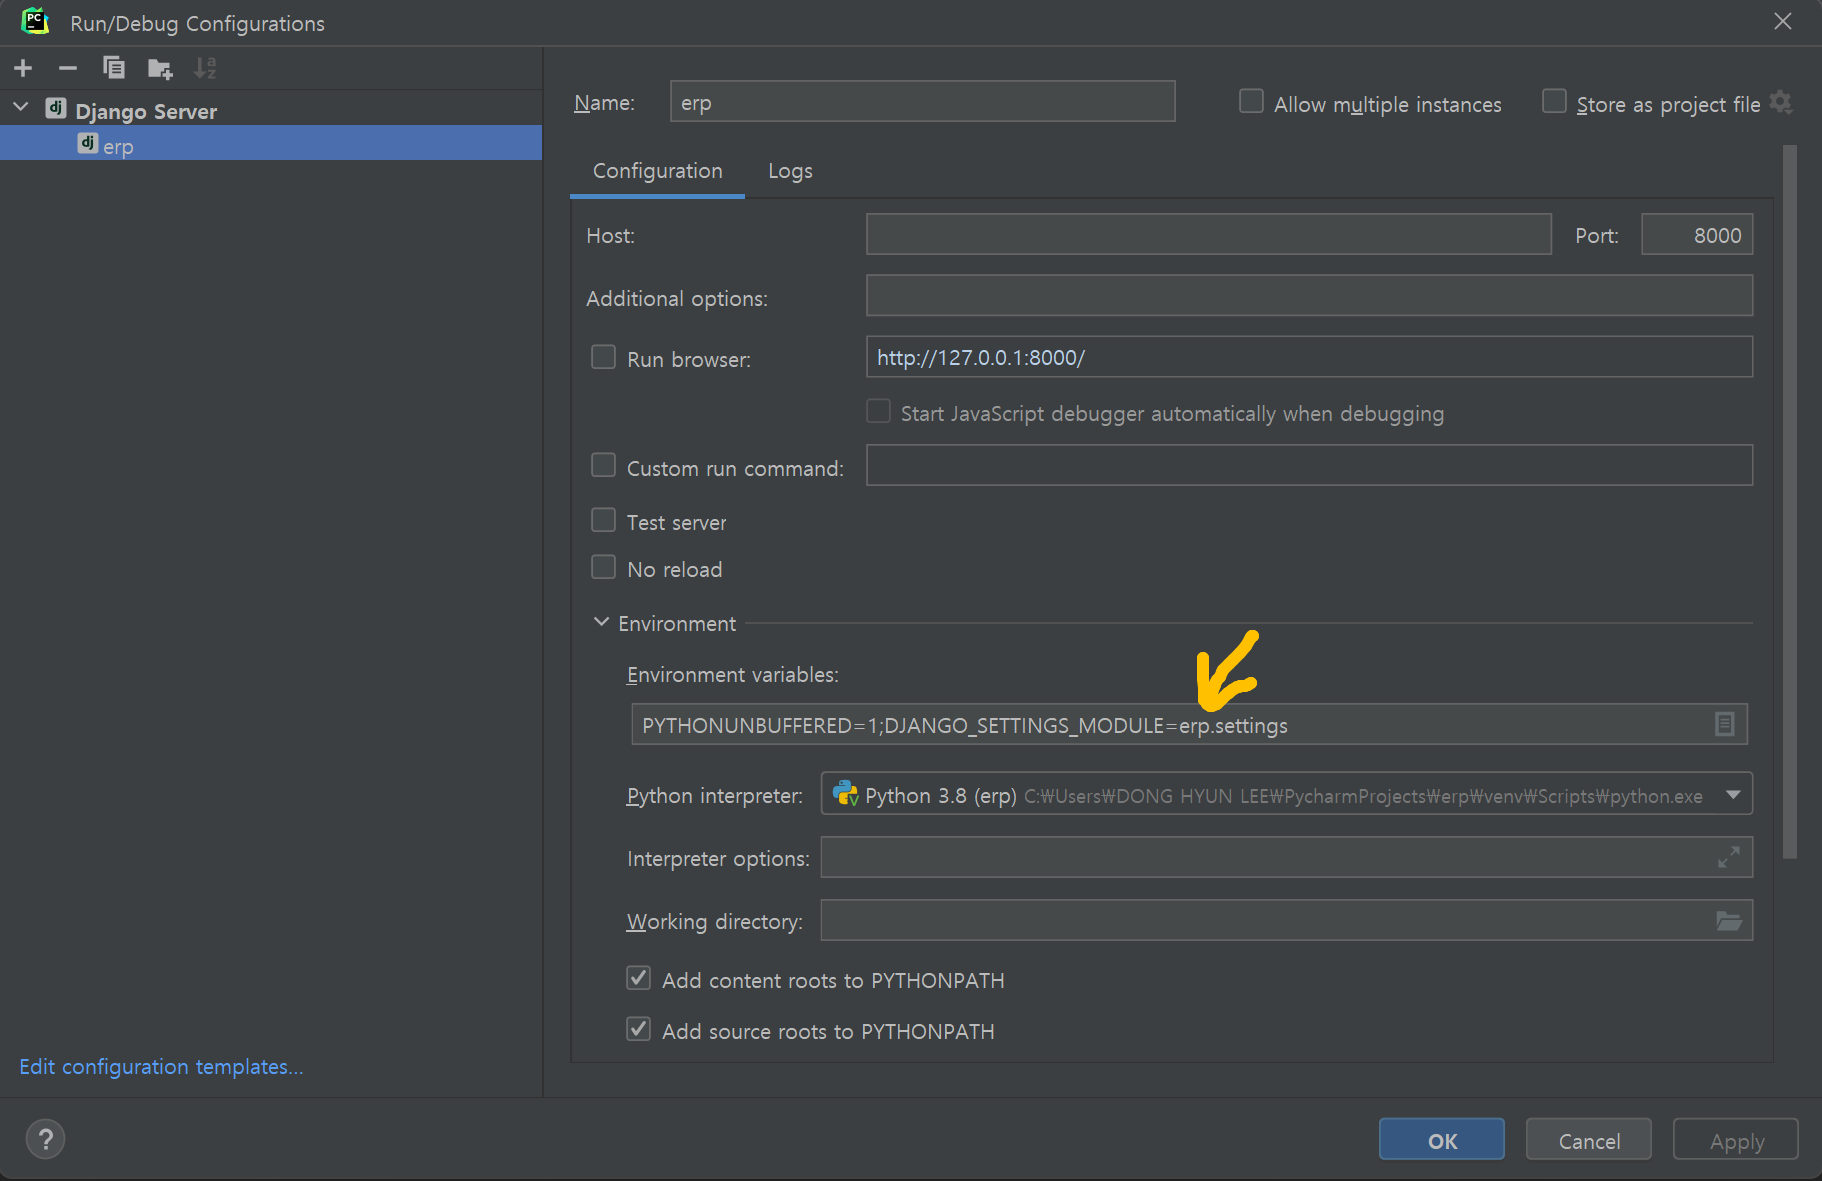Enable Custom run command checkbox
The height and width of the screenshot is (1181, 1822).
[x=603, y=465]
